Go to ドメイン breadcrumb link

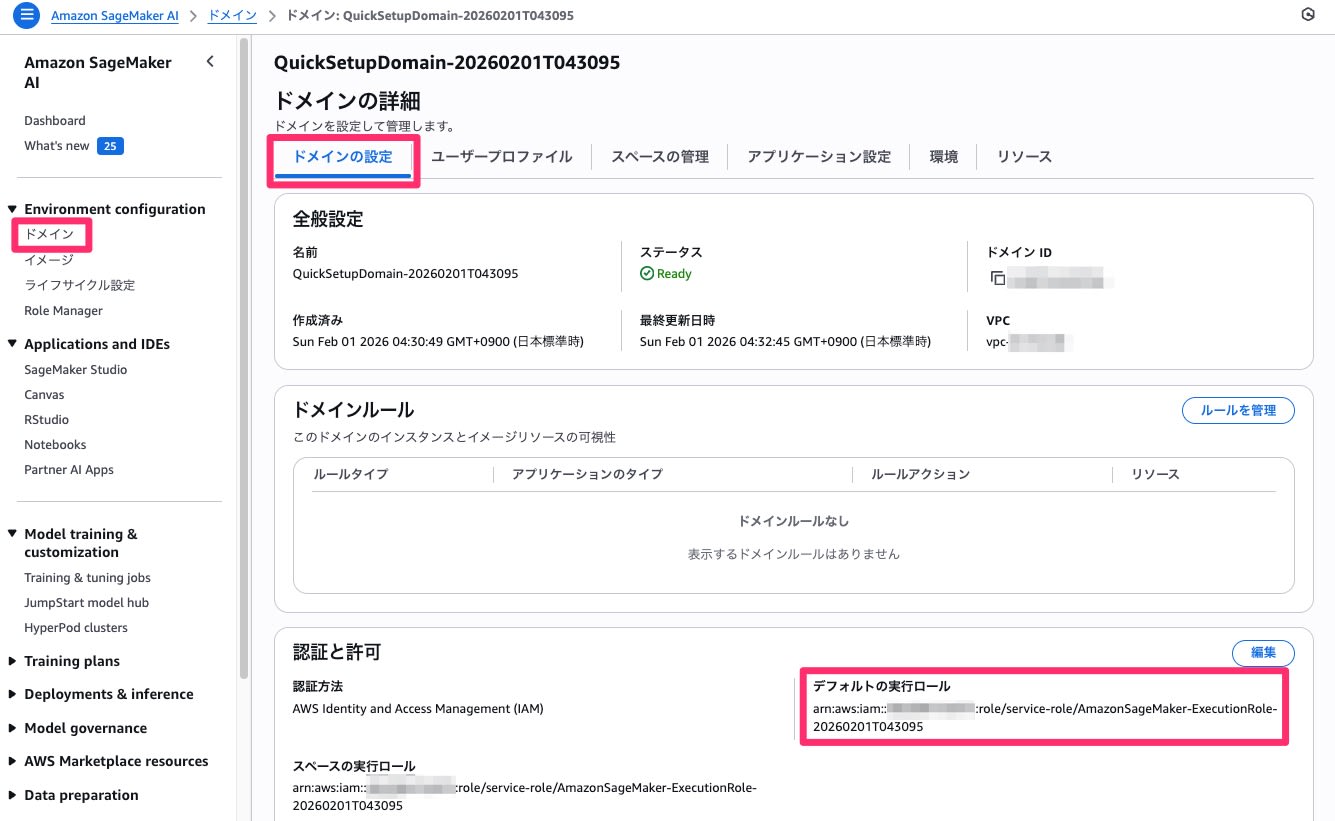point(232,16)
